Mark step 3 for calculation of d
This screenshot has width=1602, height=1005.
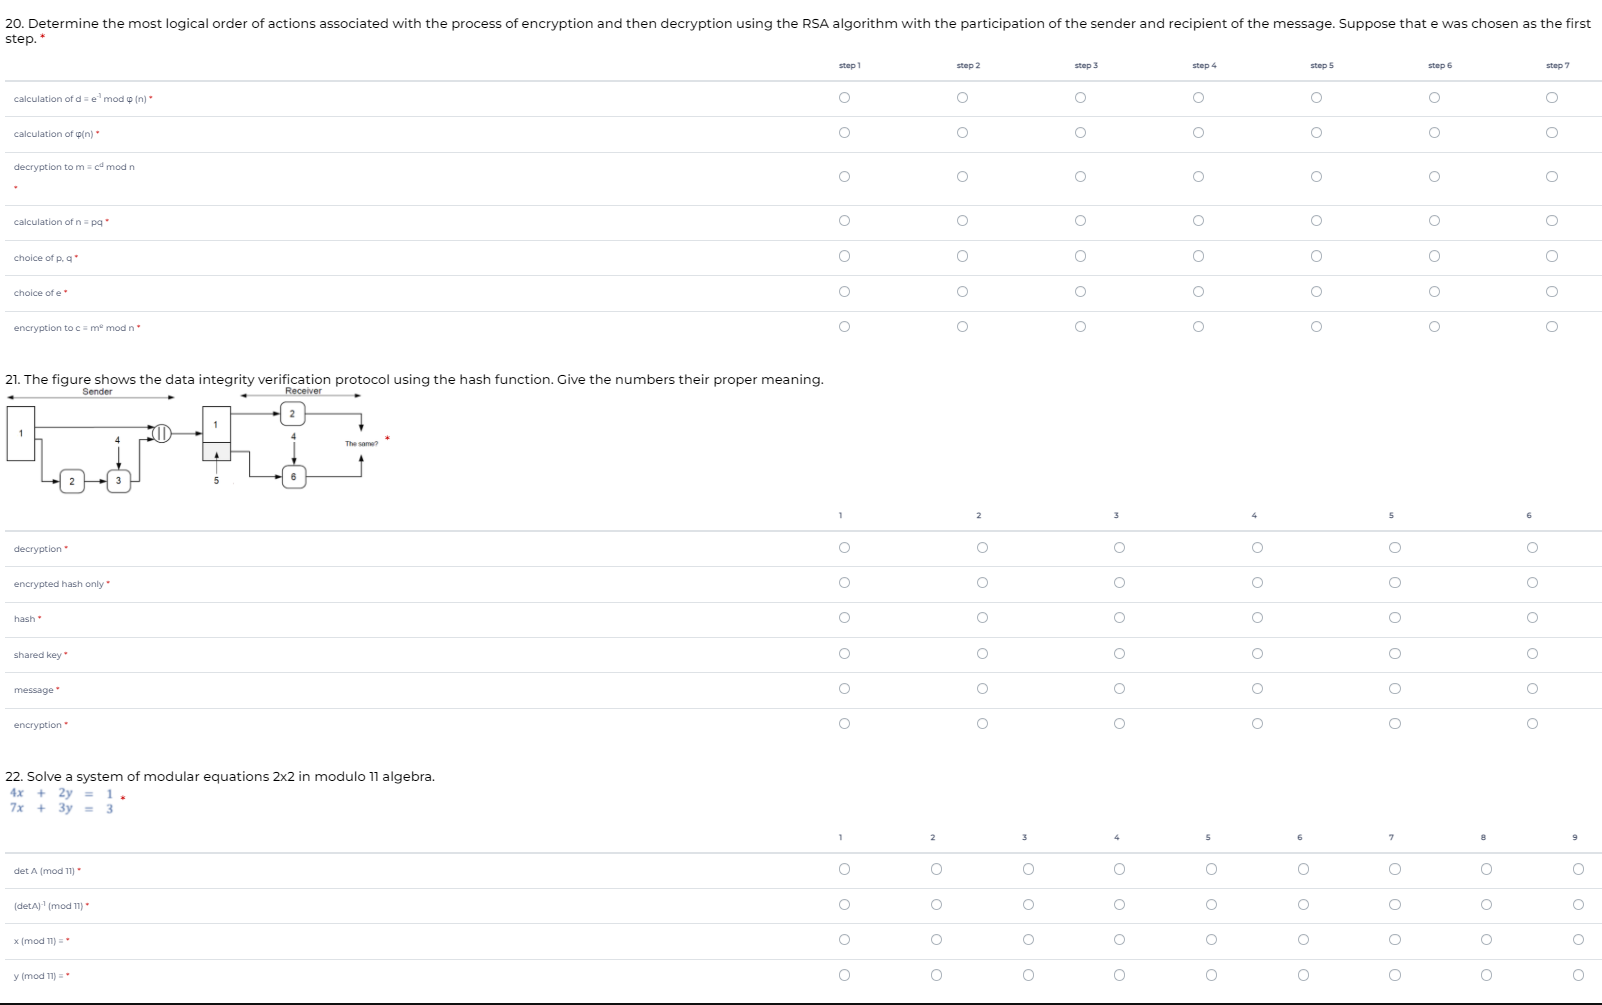1080,97
